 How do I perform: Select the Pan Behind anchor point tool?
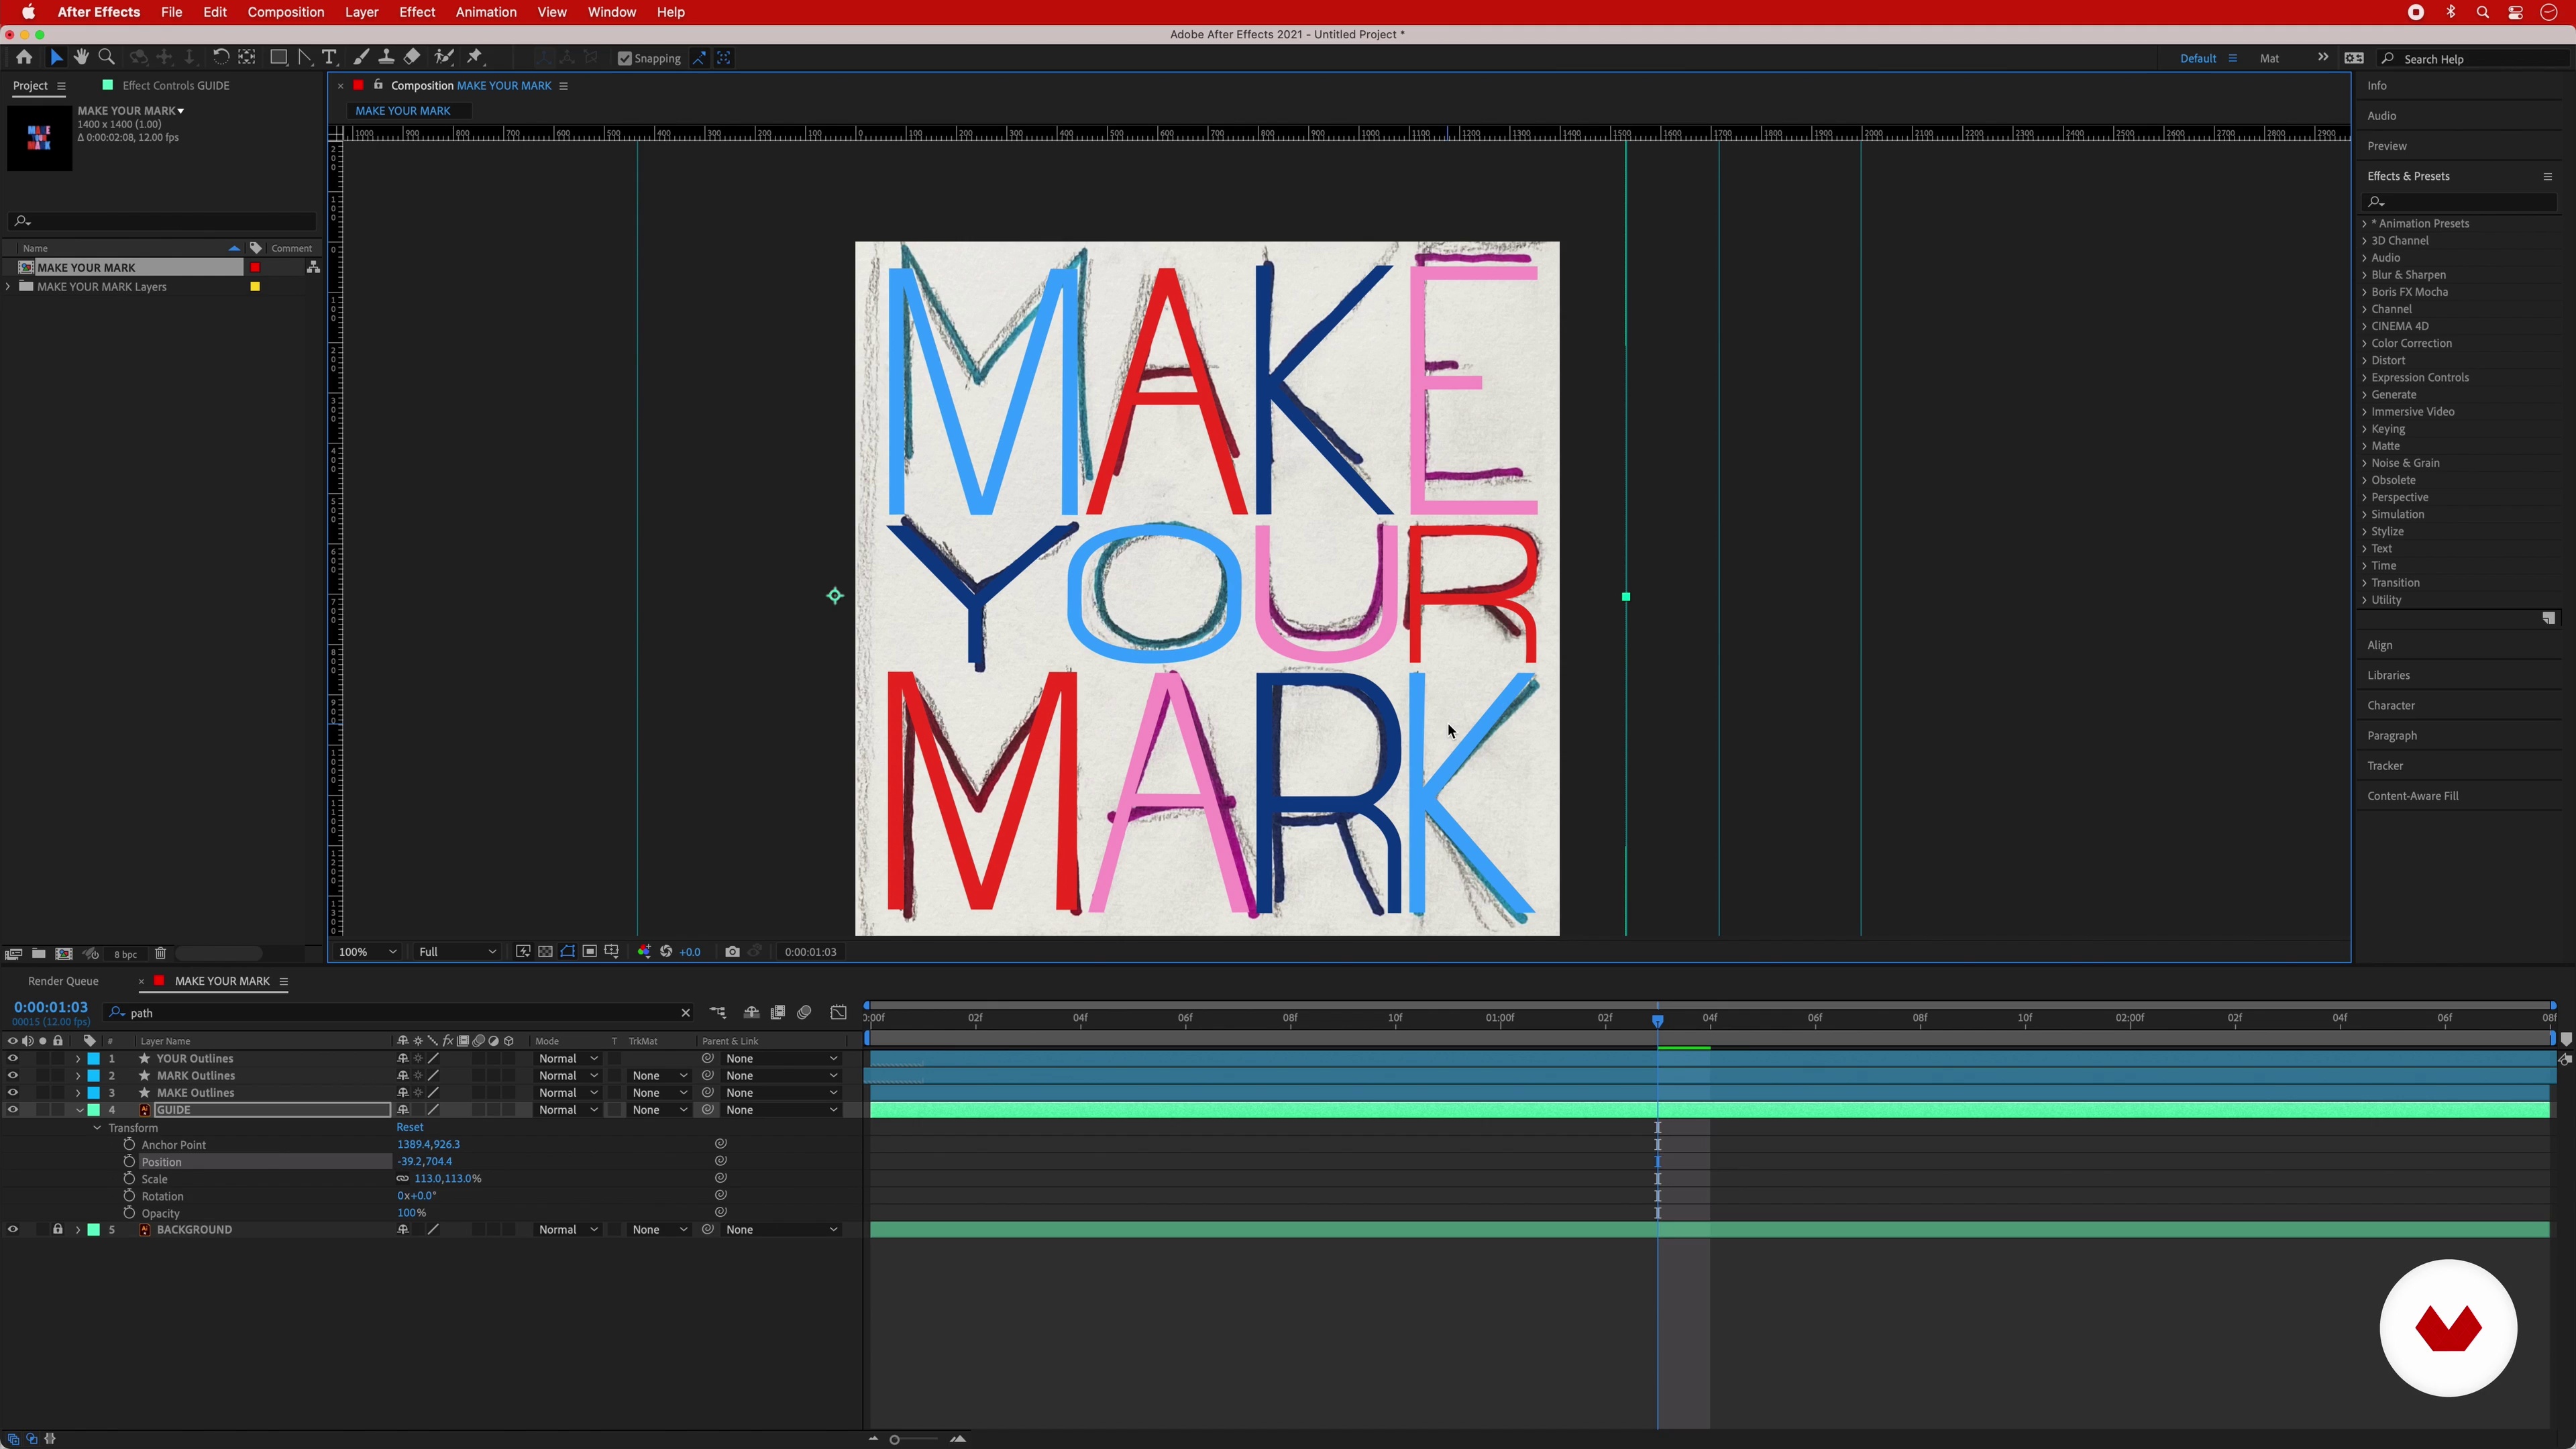pyautogui.click(x=247, y=58)
